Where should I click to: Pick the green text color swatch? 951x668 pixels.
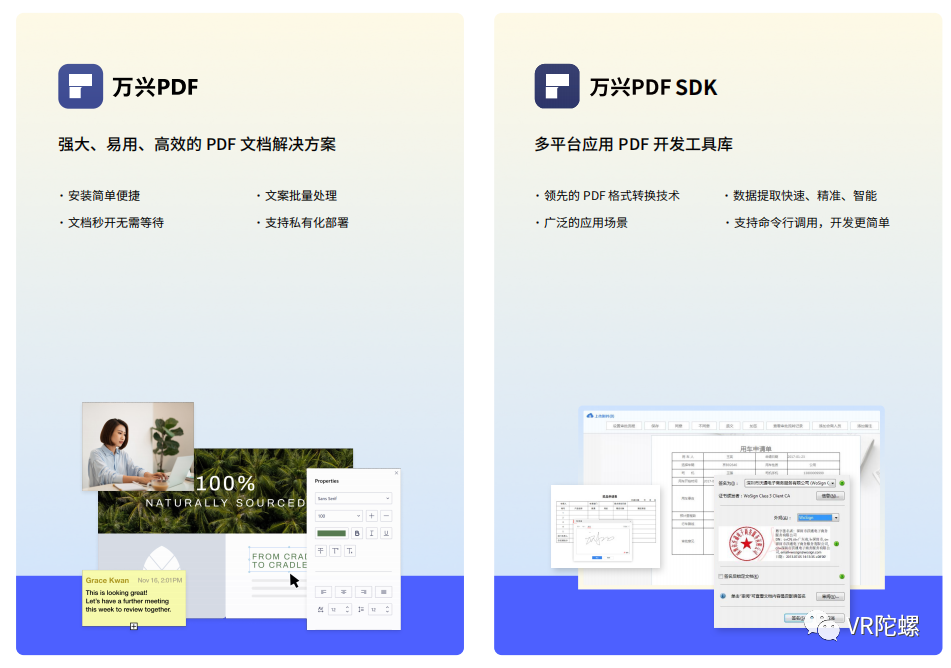click(x=331, y=533)
